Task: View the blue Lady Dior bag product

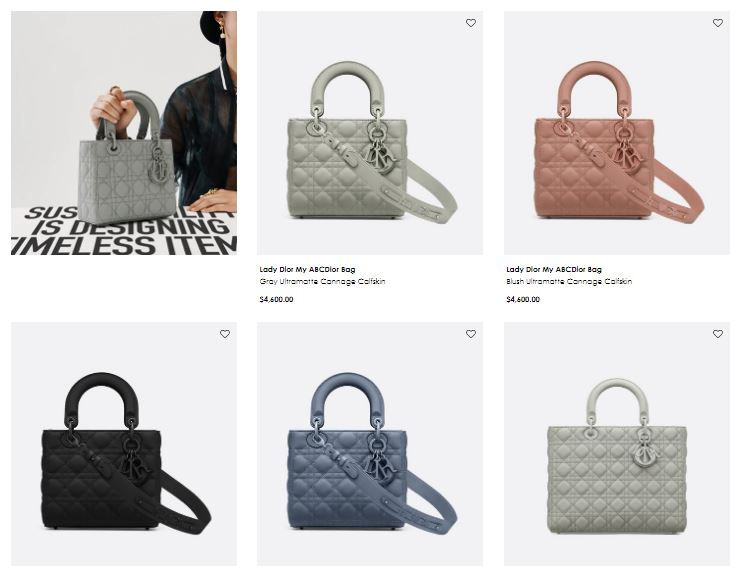Action: tap(369, 444)
